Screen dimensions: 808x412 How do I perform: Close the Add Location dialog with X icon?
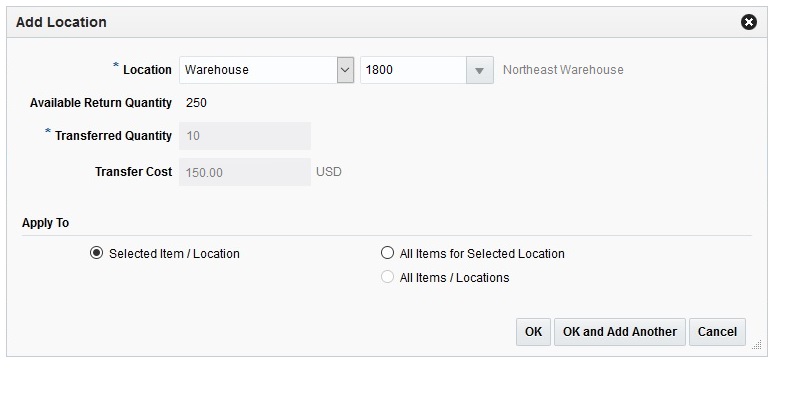coord(749,22)
